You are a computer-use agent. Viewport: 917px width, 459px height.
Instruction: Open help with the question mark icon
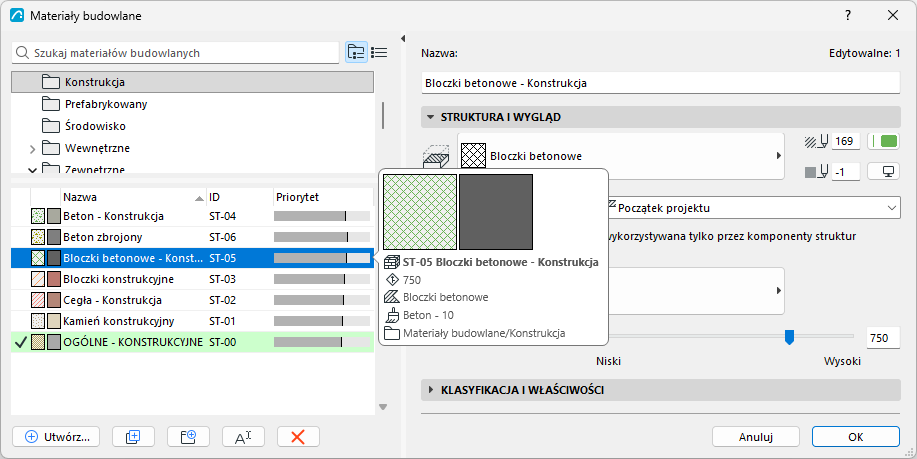pyautogui.click(x=848, y=16)
